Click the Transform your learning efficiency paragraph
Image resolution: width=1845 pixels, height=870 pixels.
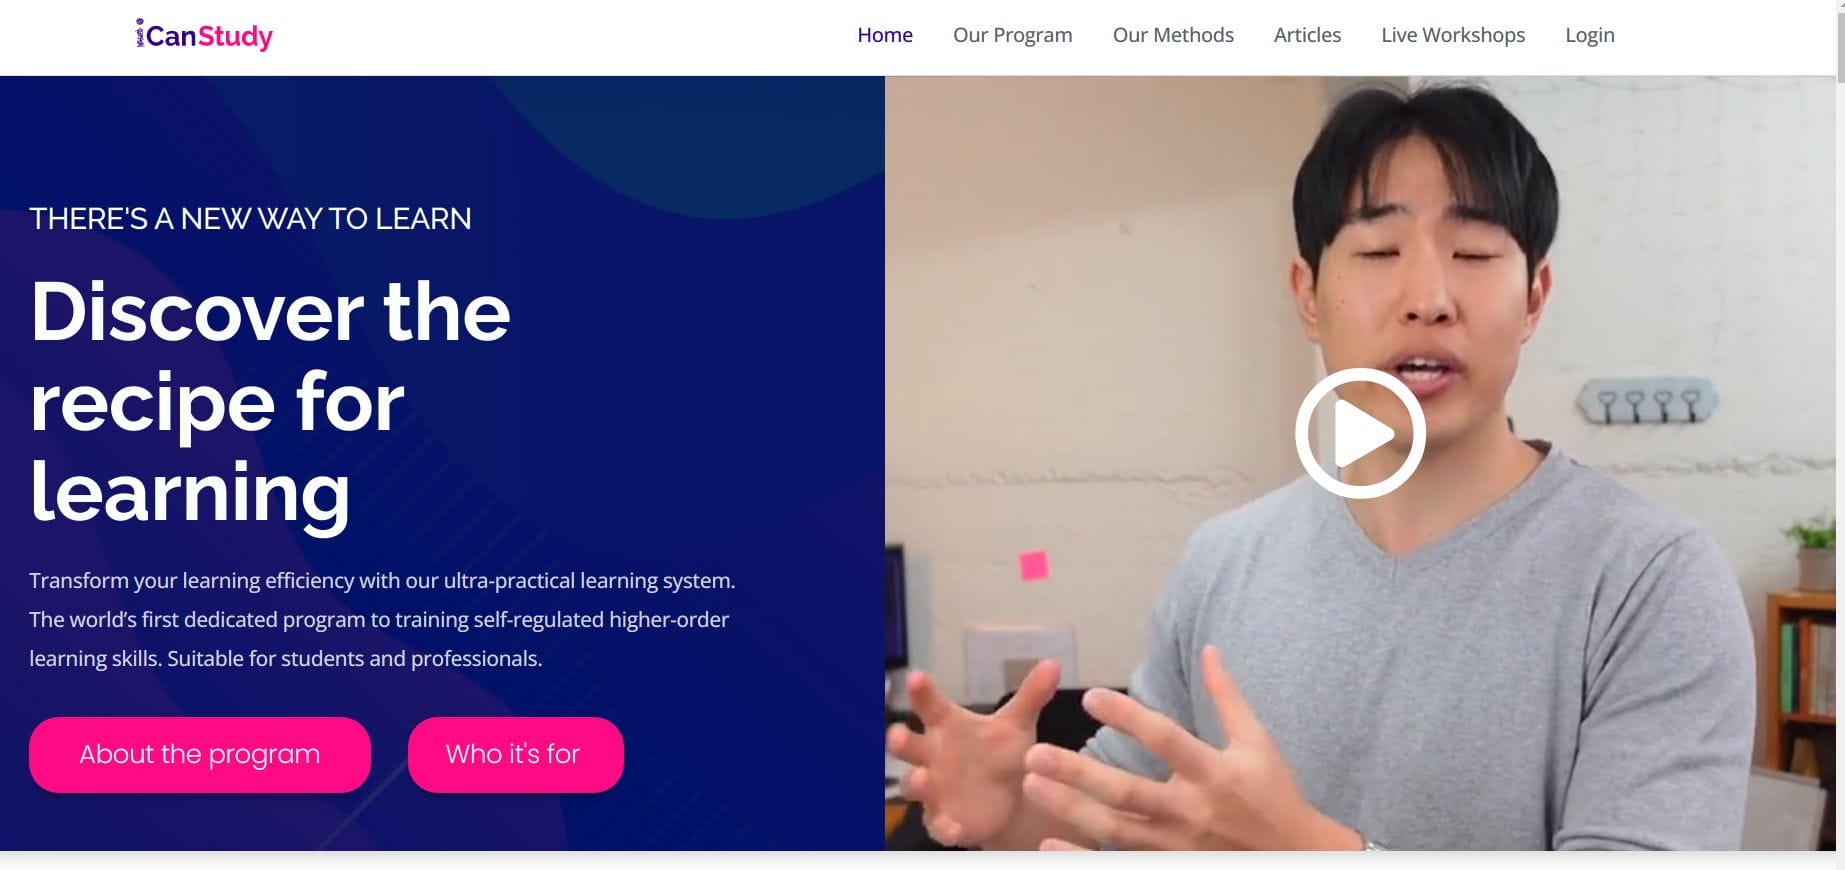(382, 619)
